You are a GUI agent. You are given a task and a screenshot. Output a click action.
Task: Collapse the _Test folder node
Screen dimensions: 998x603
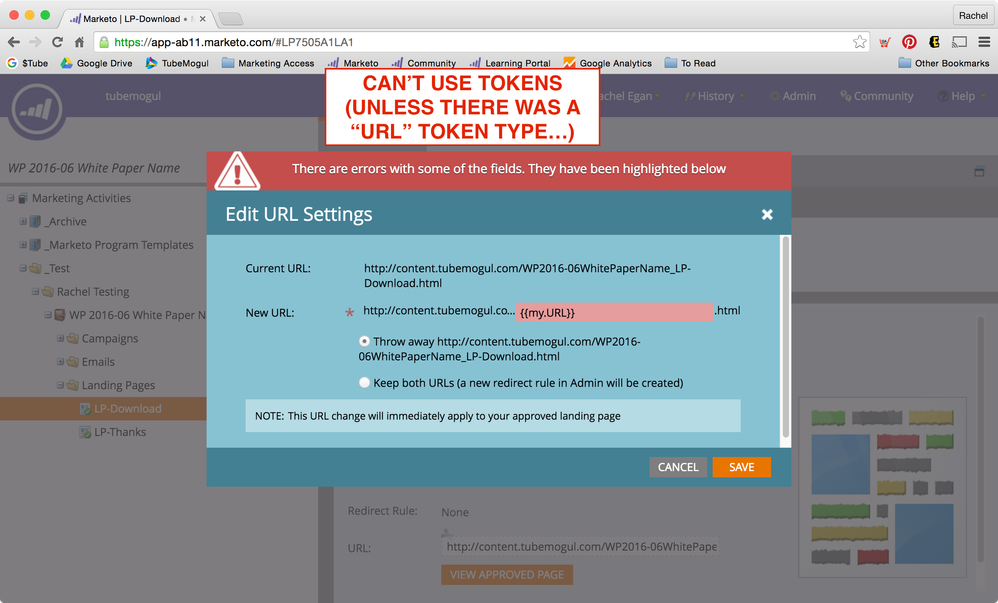click(x=23, y=268)
